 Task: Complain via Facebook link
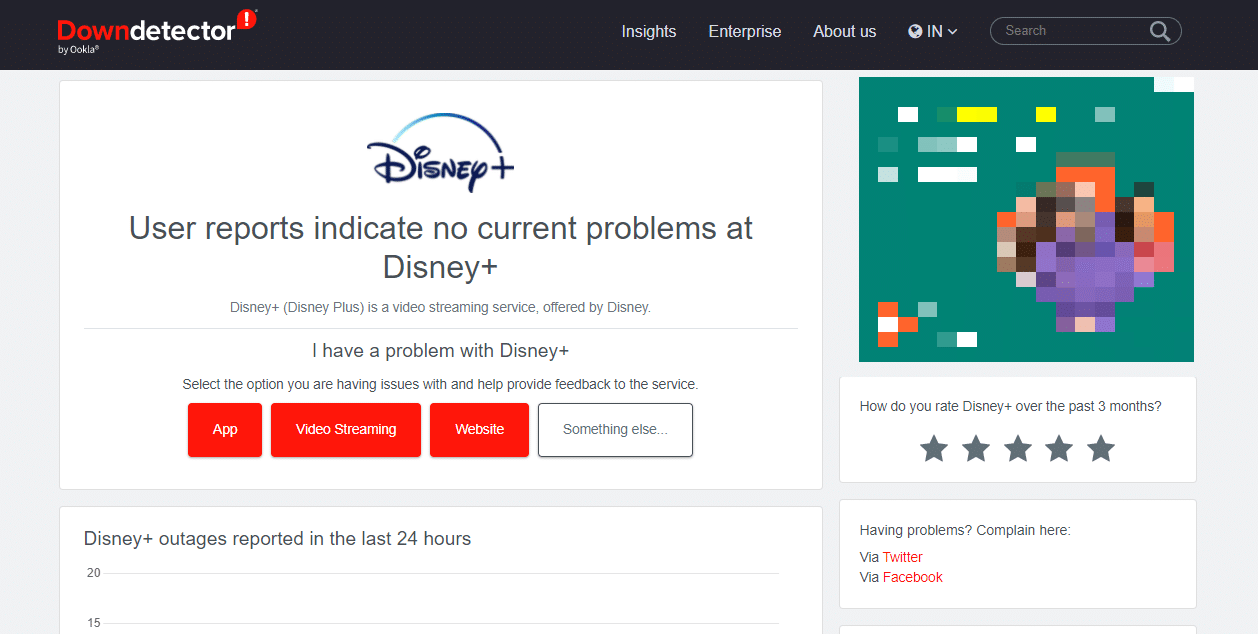pyautogui.click(x=912, y=577)
